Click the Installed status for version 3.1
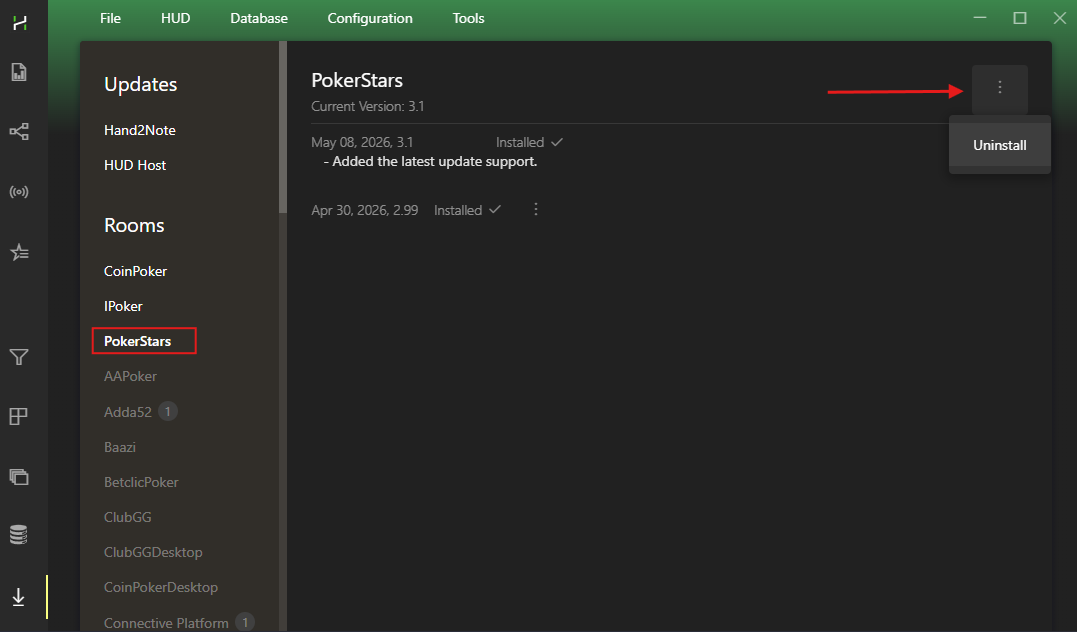Image resolution: width=1077 pixels, height=632 pixels. tap(529, 142)
